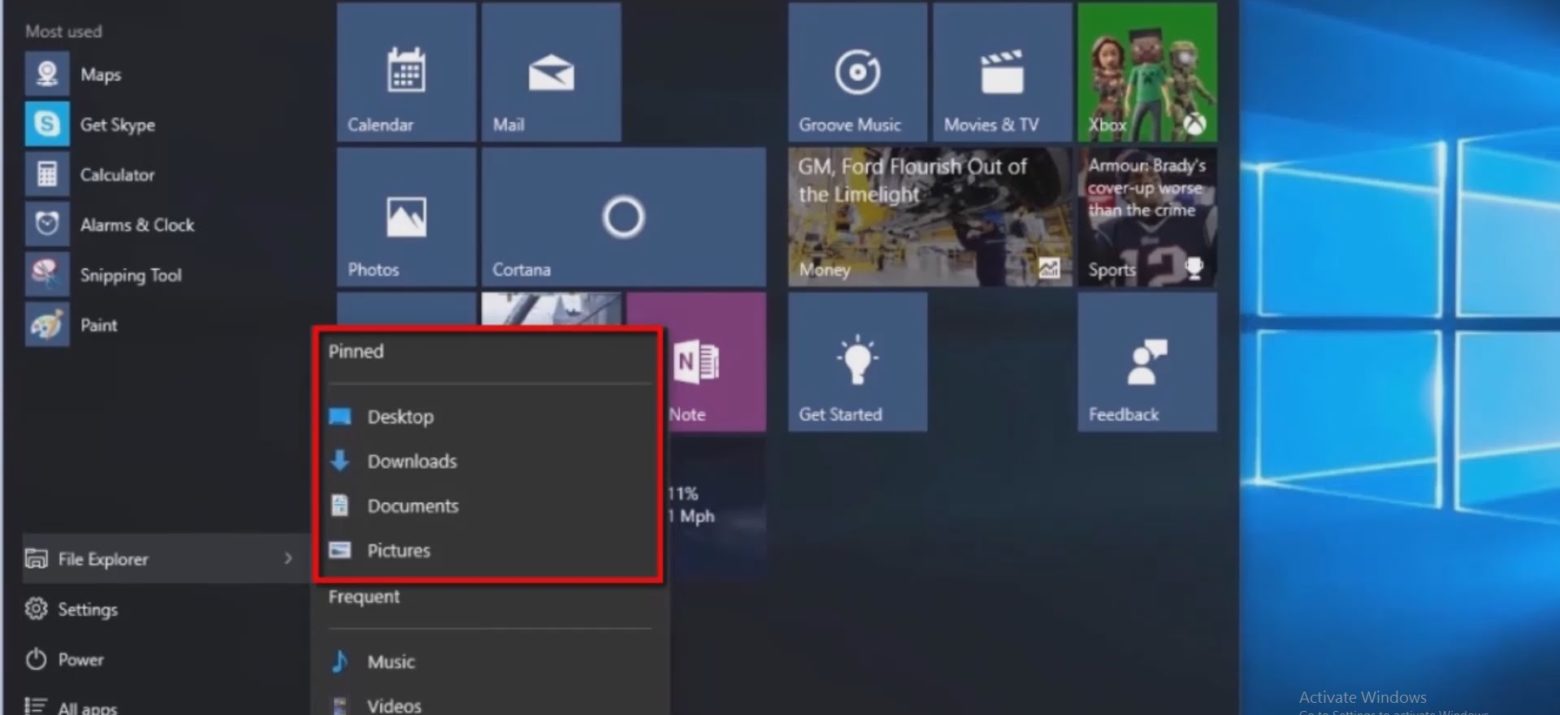The height and width of the screenshot is (715, 1560).
Task: Open the Movies & TV tile
Action: coord(1002,72)
